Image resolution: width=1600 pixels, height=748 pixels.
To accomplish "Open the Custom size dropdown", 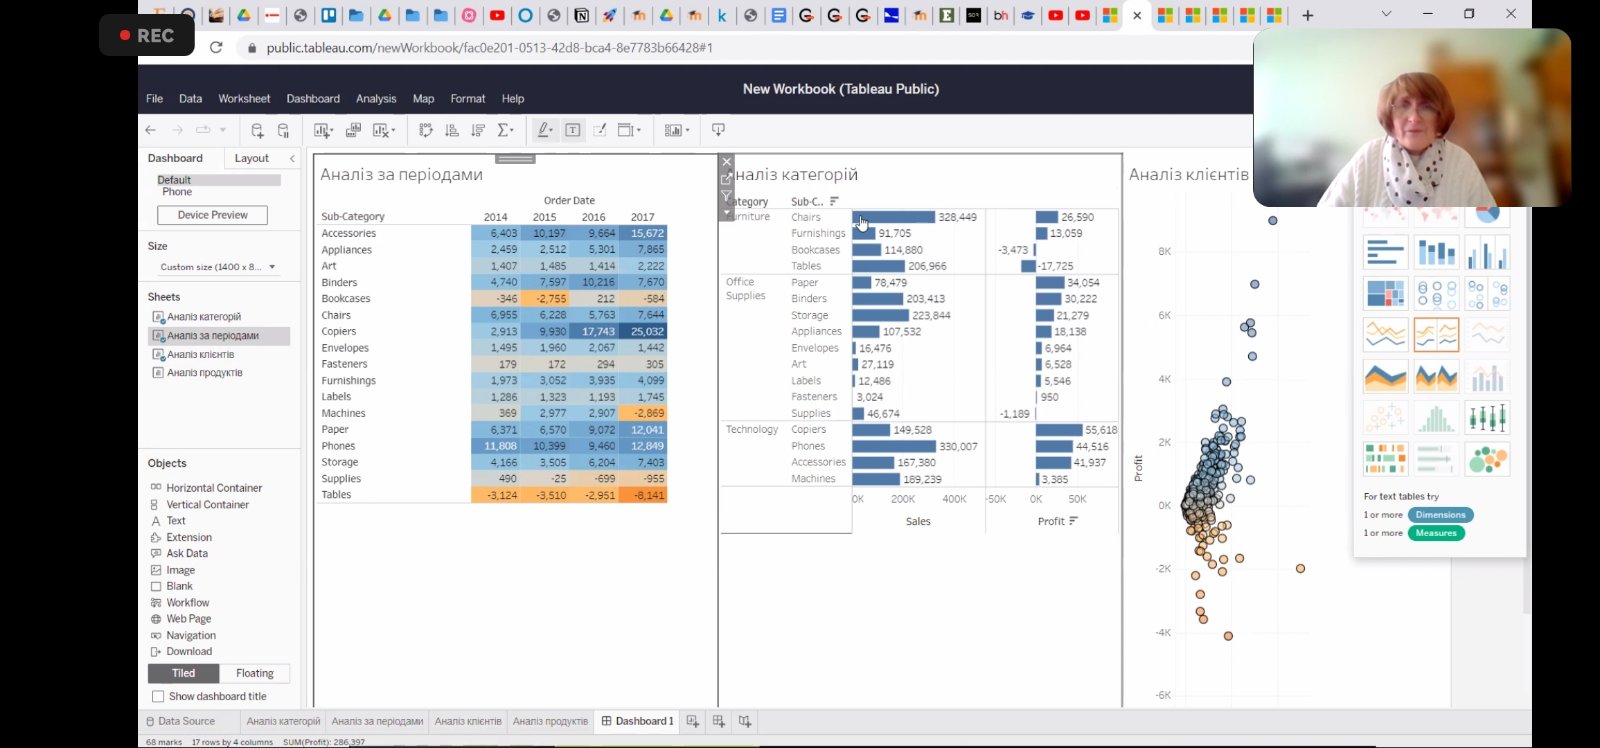I will 272,267.
